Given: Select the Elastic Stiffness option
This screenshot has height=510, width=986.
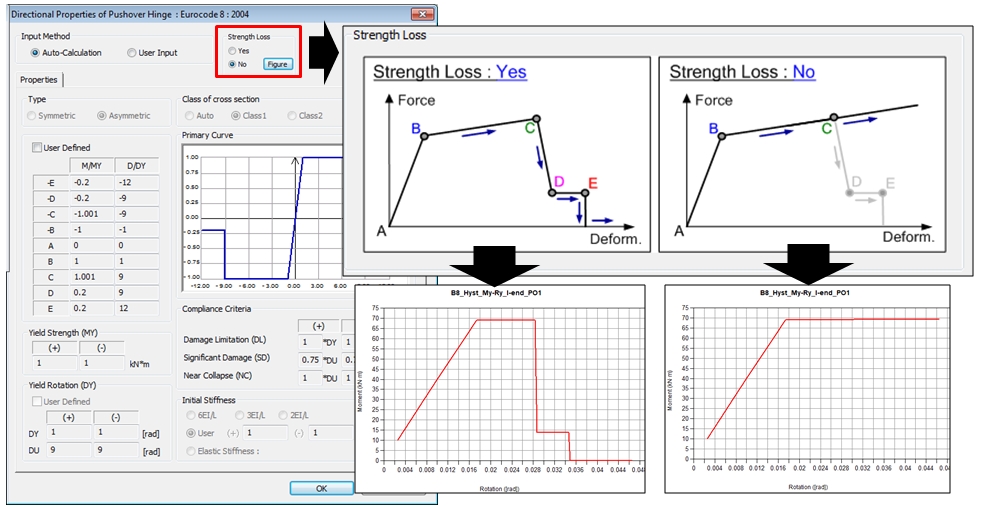Looking at the screenshot, I should point(190,451).
